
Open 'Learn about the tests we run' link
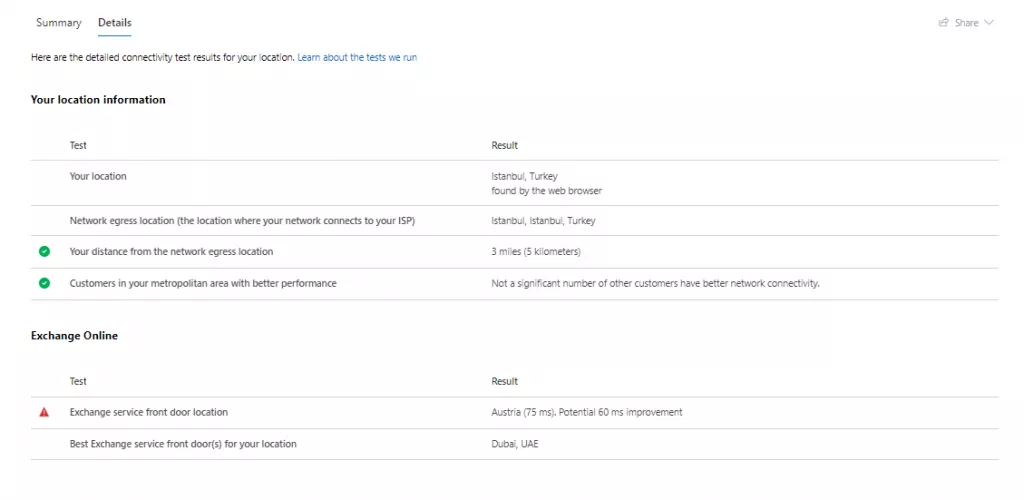click(357, 58)
